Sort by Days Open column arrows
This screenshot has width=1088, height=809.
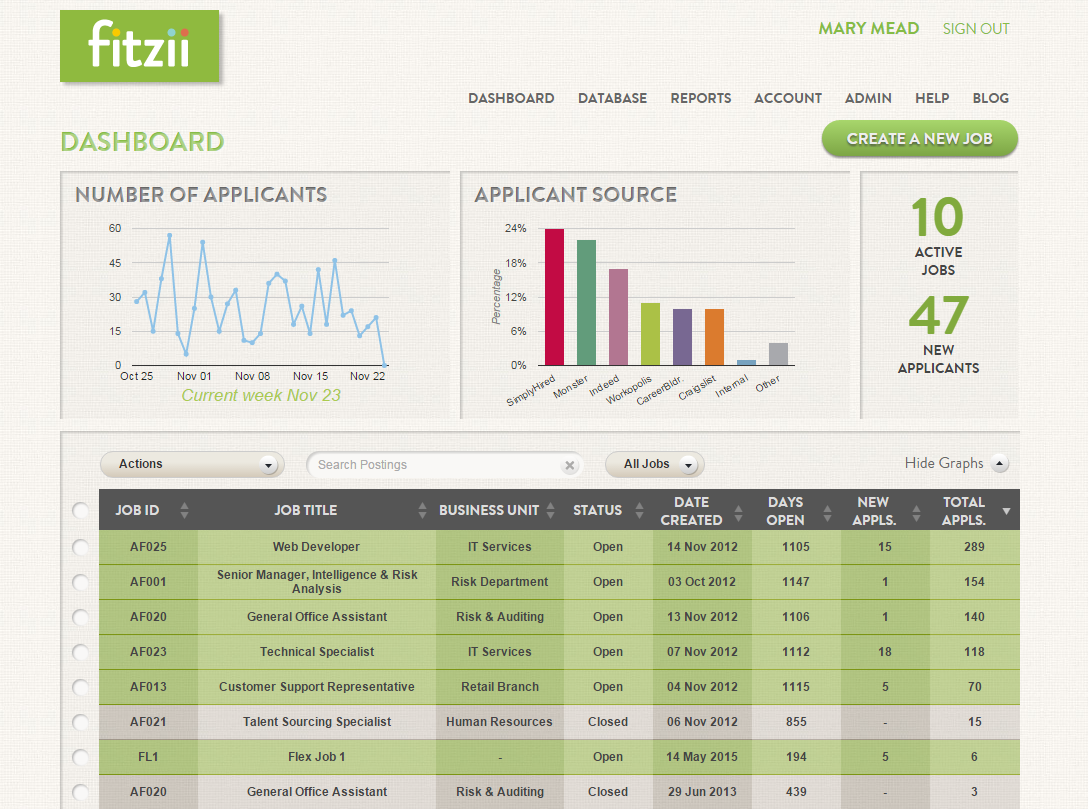point(827,513)
